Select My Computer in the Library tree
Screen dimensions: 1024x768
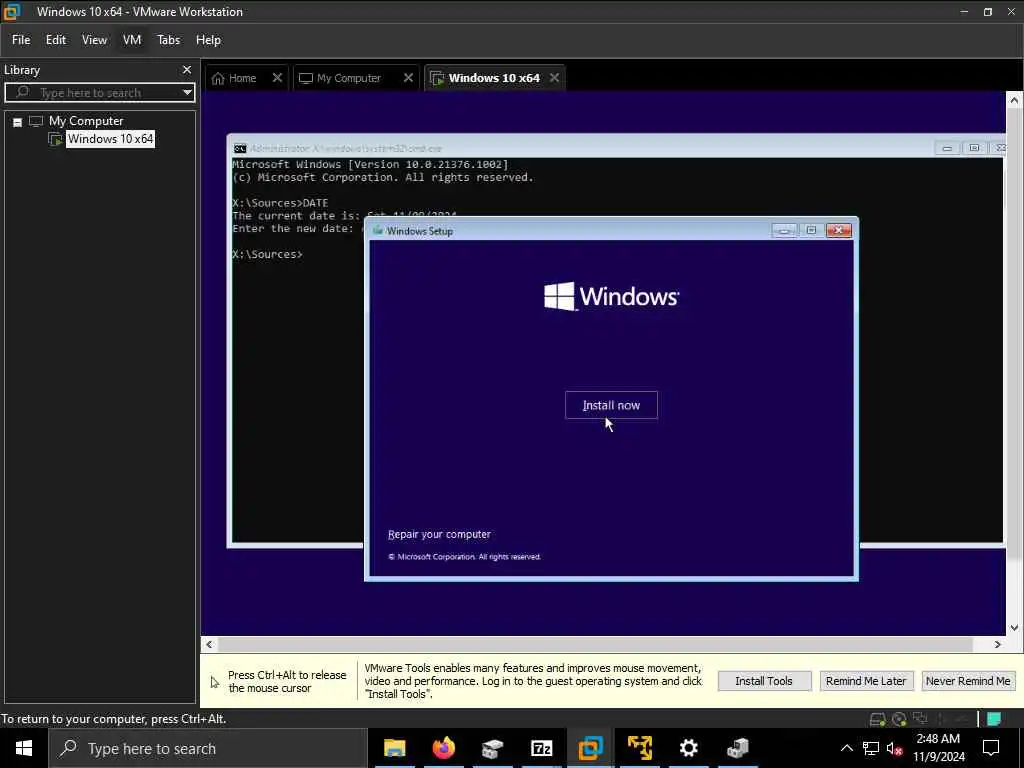pyautogui.click(x=86, y=121)
